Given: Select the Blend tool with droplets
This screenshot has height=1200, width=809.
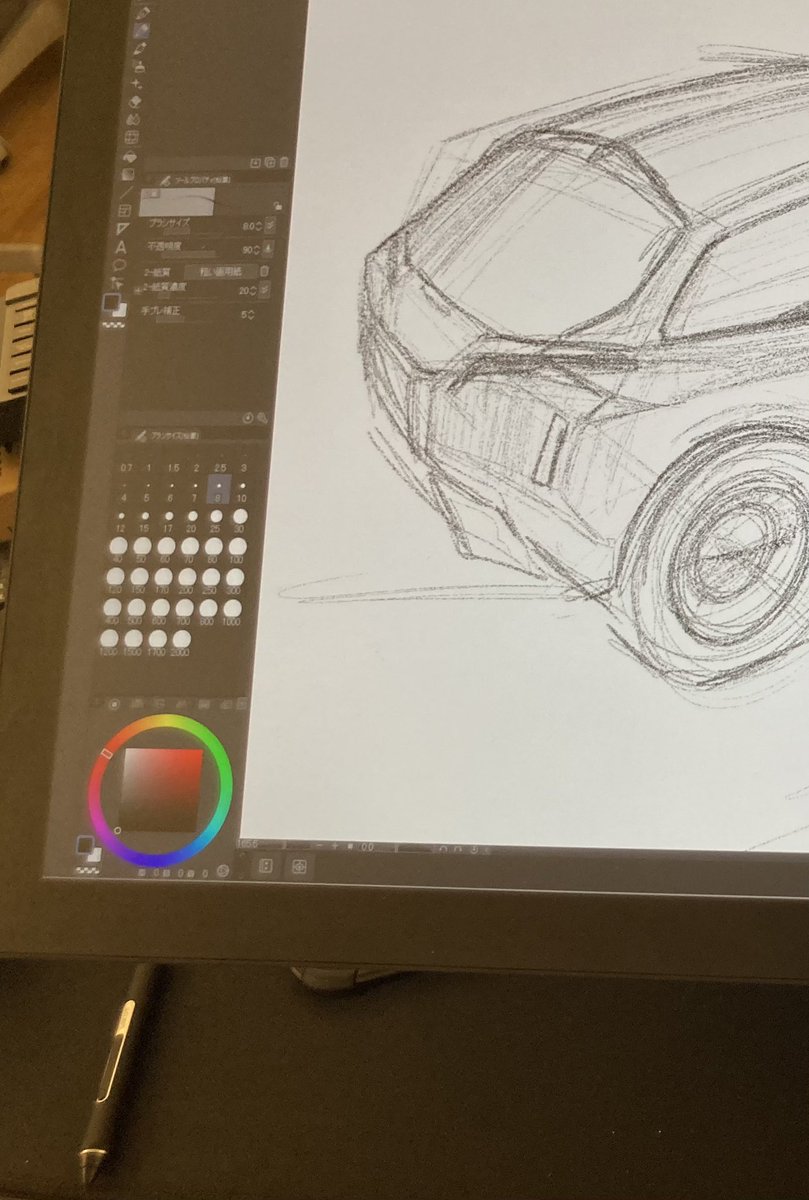Looking at the screenshot, I should pos(135,119).
